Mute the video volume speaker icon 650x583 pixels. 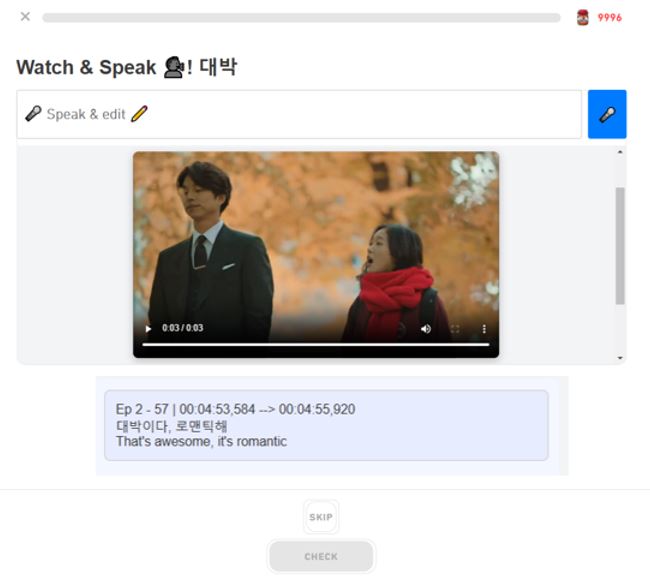point(426,328)
